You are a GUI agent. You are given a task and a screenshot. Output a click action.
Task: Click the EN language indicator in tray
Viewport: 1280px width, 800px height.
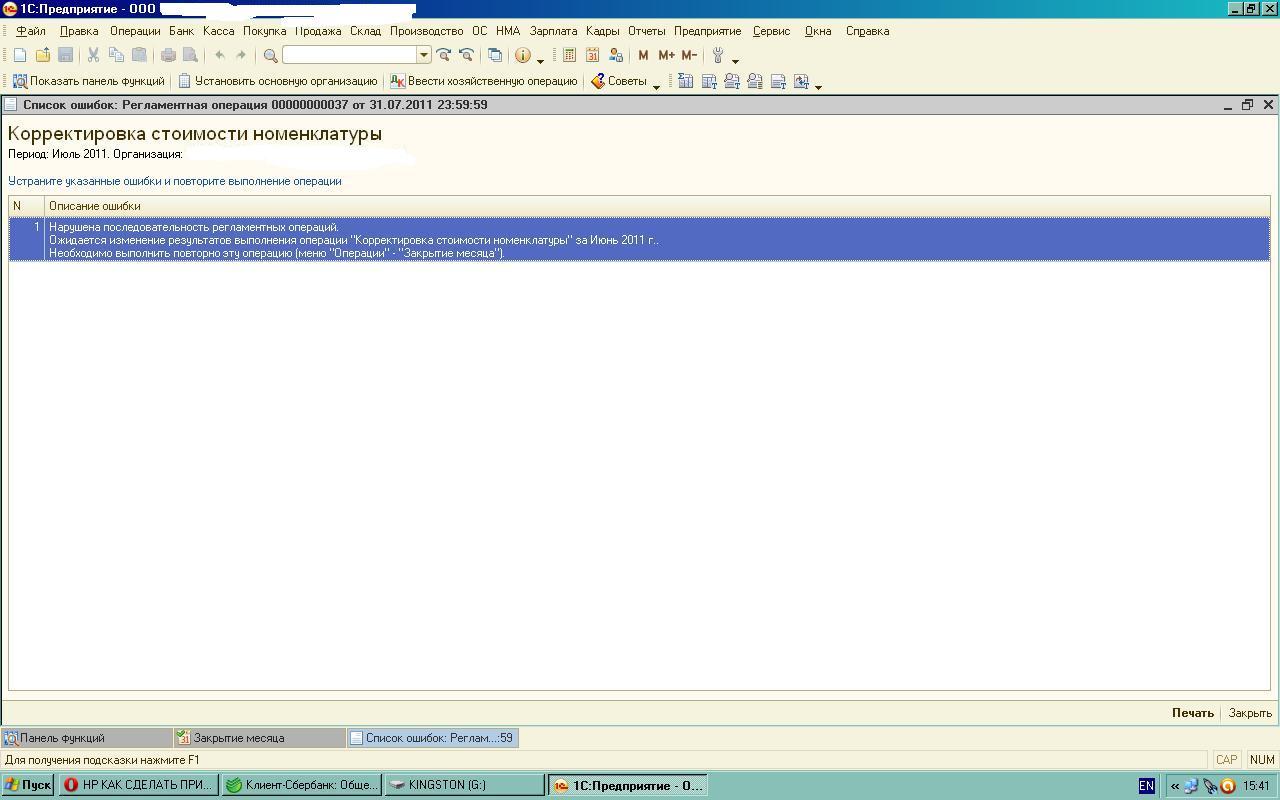[1146, 786]
